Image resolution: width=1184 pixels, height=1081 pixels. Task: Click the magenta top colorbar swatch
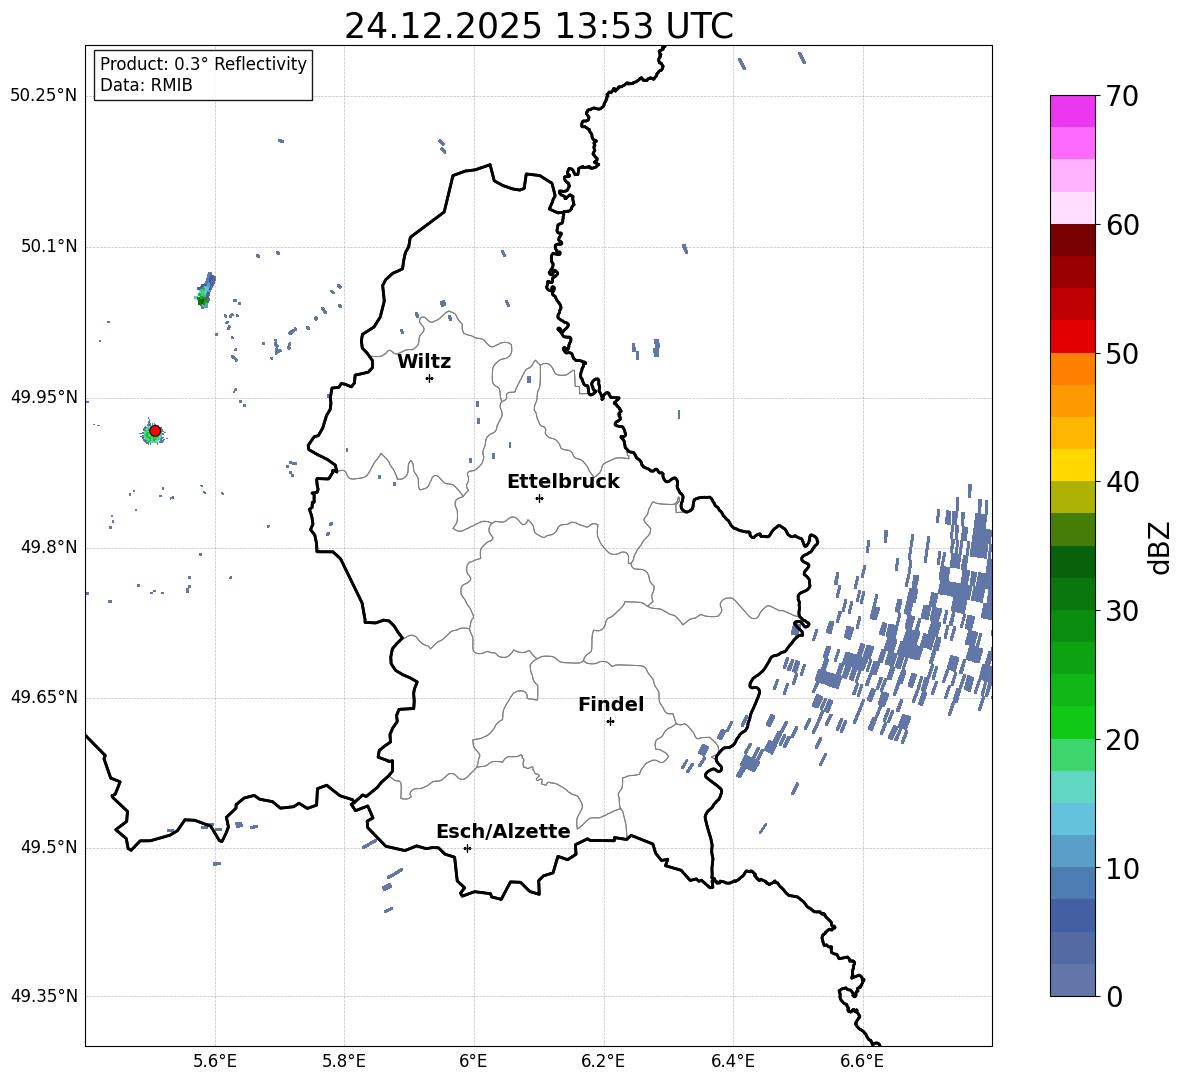click(1072, 111)
